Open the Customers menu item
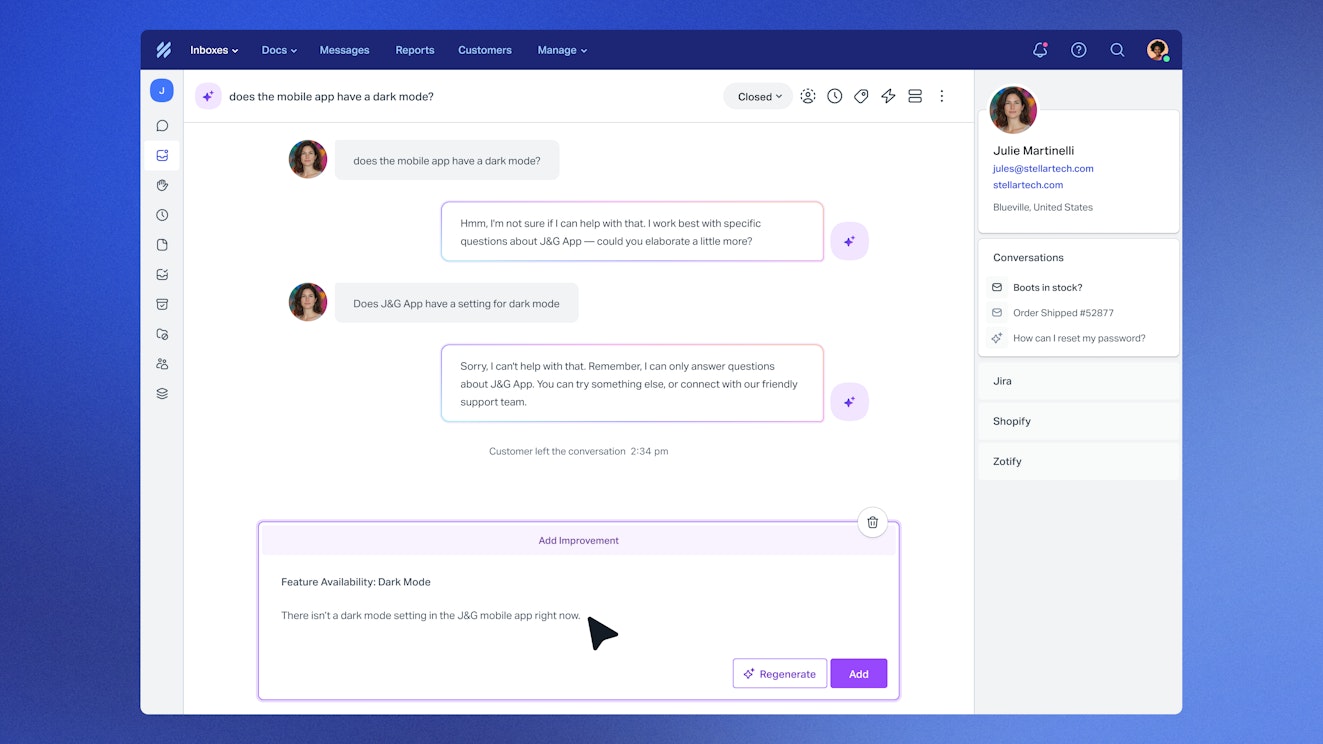The height and width of the screenshot is (744, 1323). [x=484, y=50]
